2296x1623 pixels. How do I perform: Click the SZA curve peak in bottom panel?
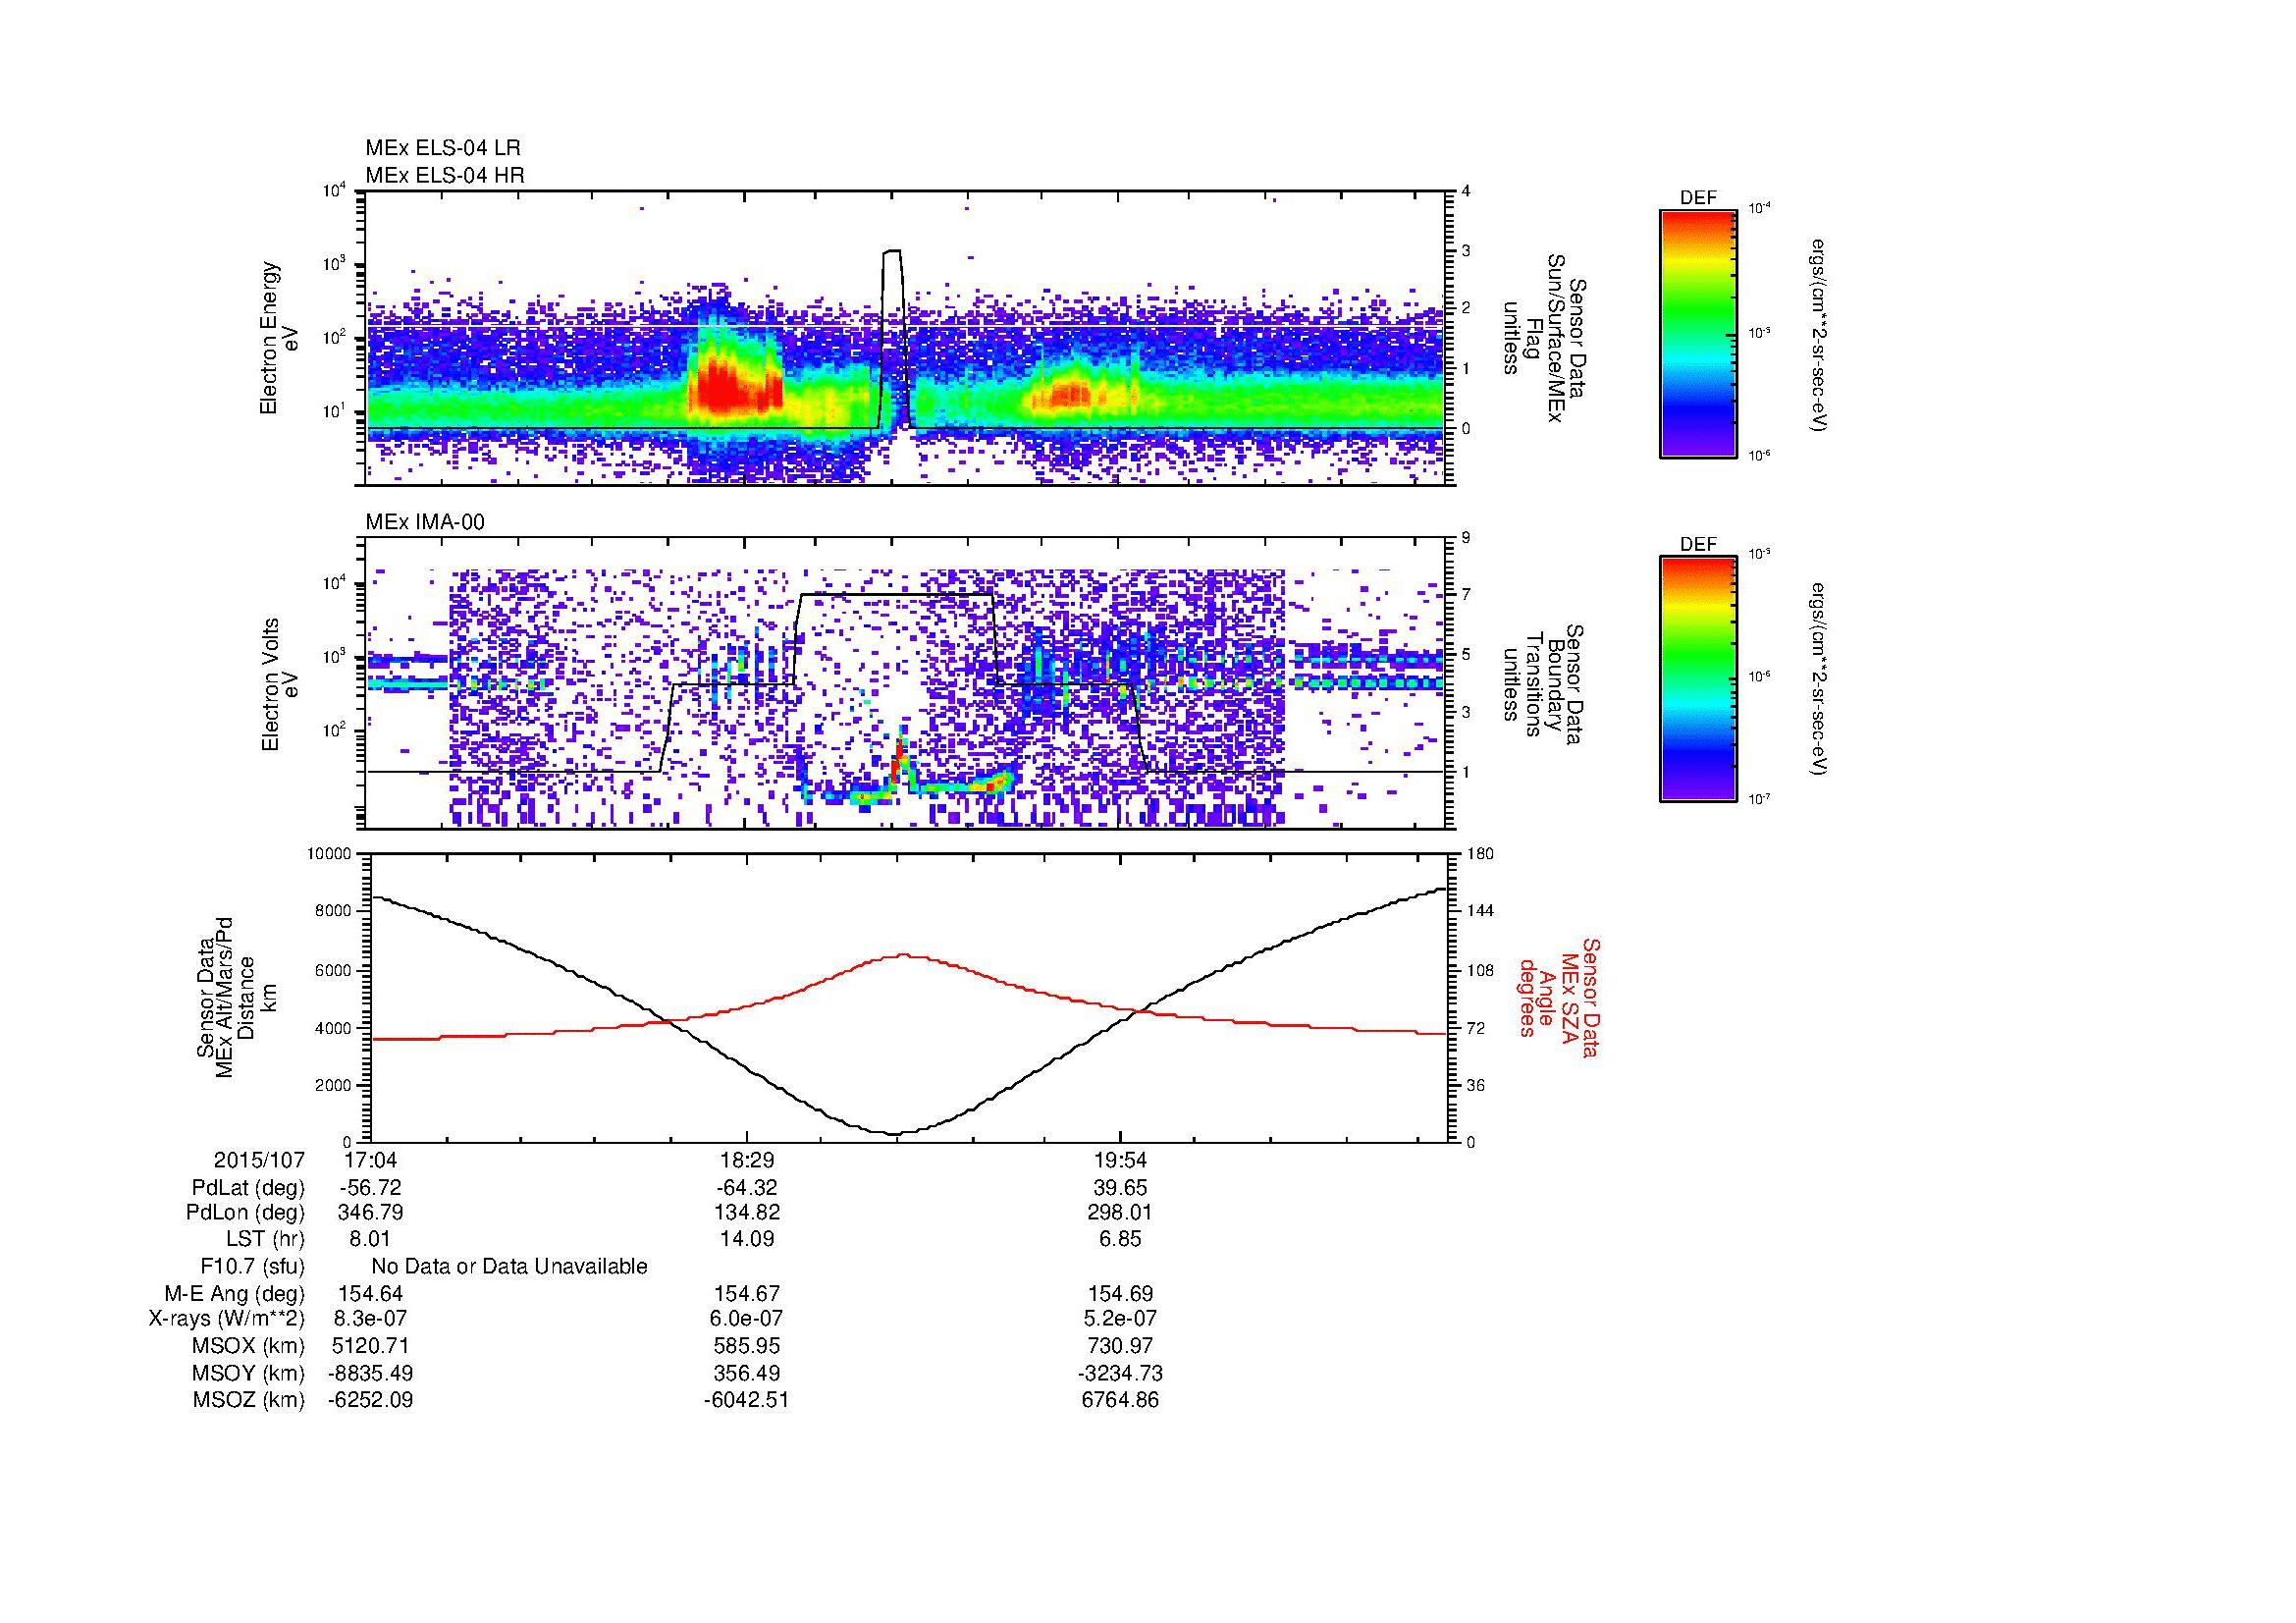click(902, 955)
